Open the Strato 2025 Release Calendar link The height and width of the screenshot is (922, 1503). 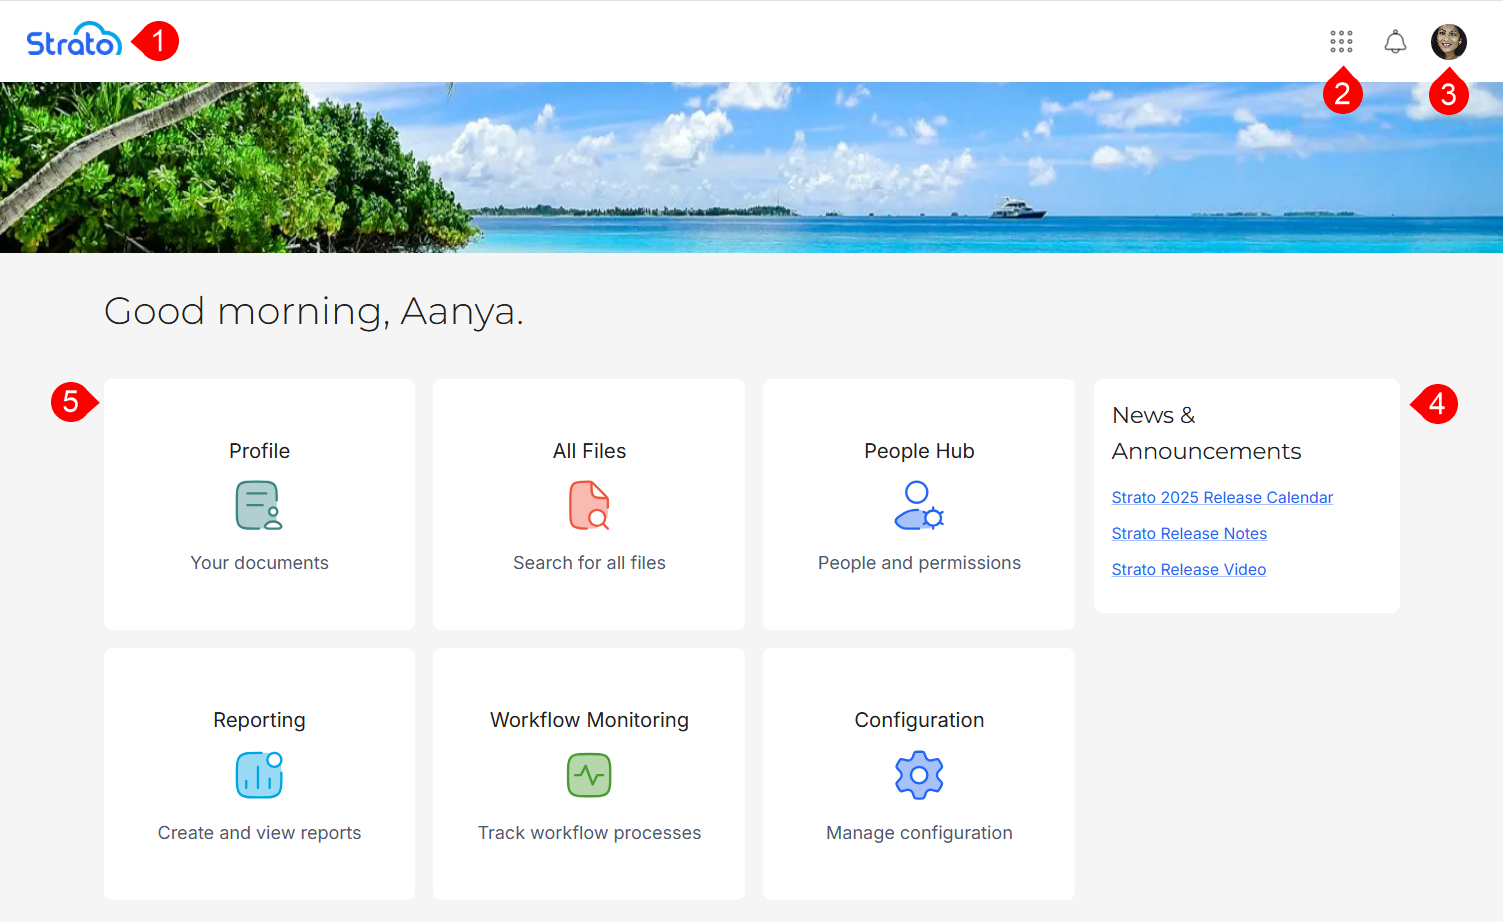(1222, 497)
